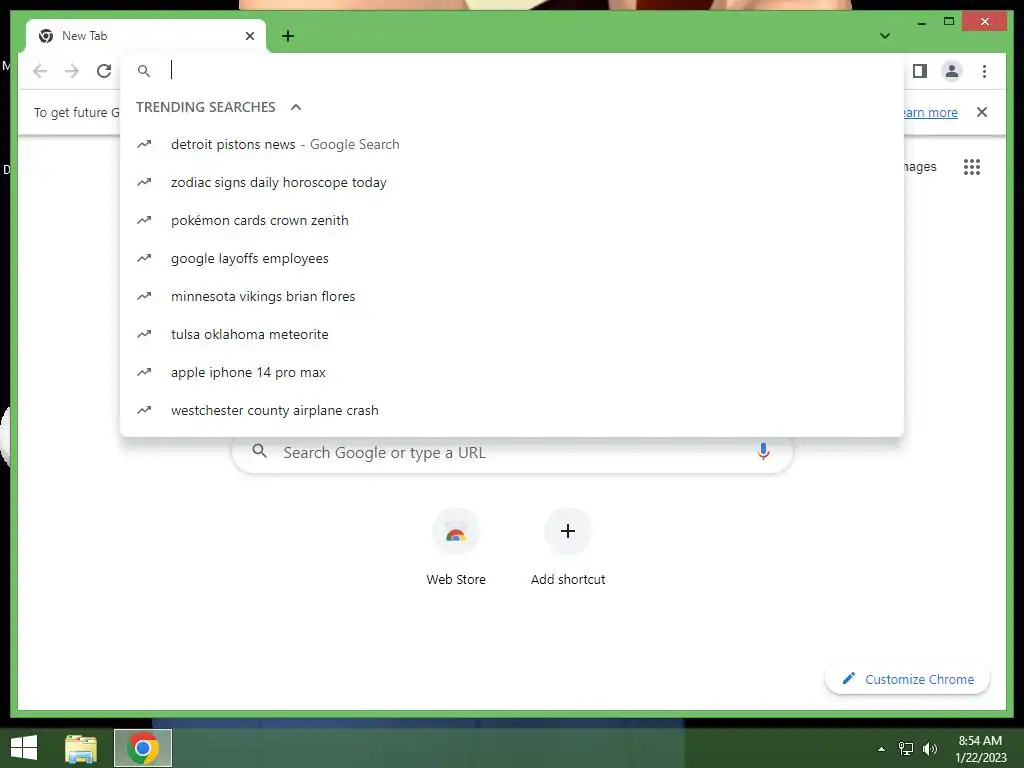This screenshot has height=768, width=1024.
Task: Open the Web Store shortcut
Action: 456,547
